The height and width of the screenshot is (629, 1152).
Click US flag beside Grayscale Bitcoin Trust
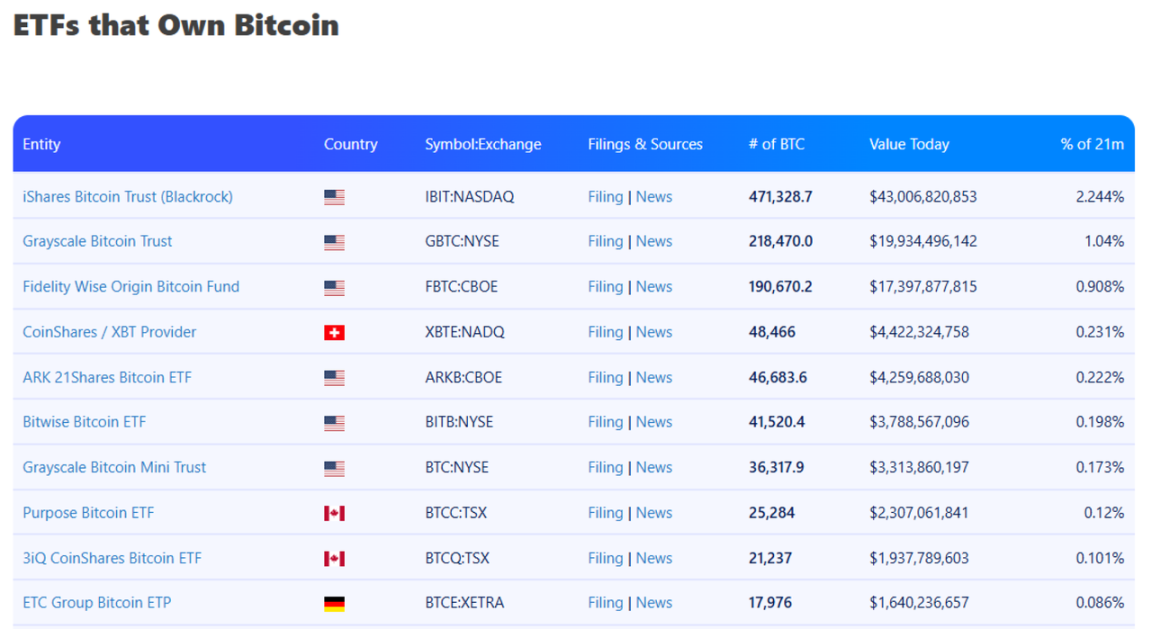point(334,242)
